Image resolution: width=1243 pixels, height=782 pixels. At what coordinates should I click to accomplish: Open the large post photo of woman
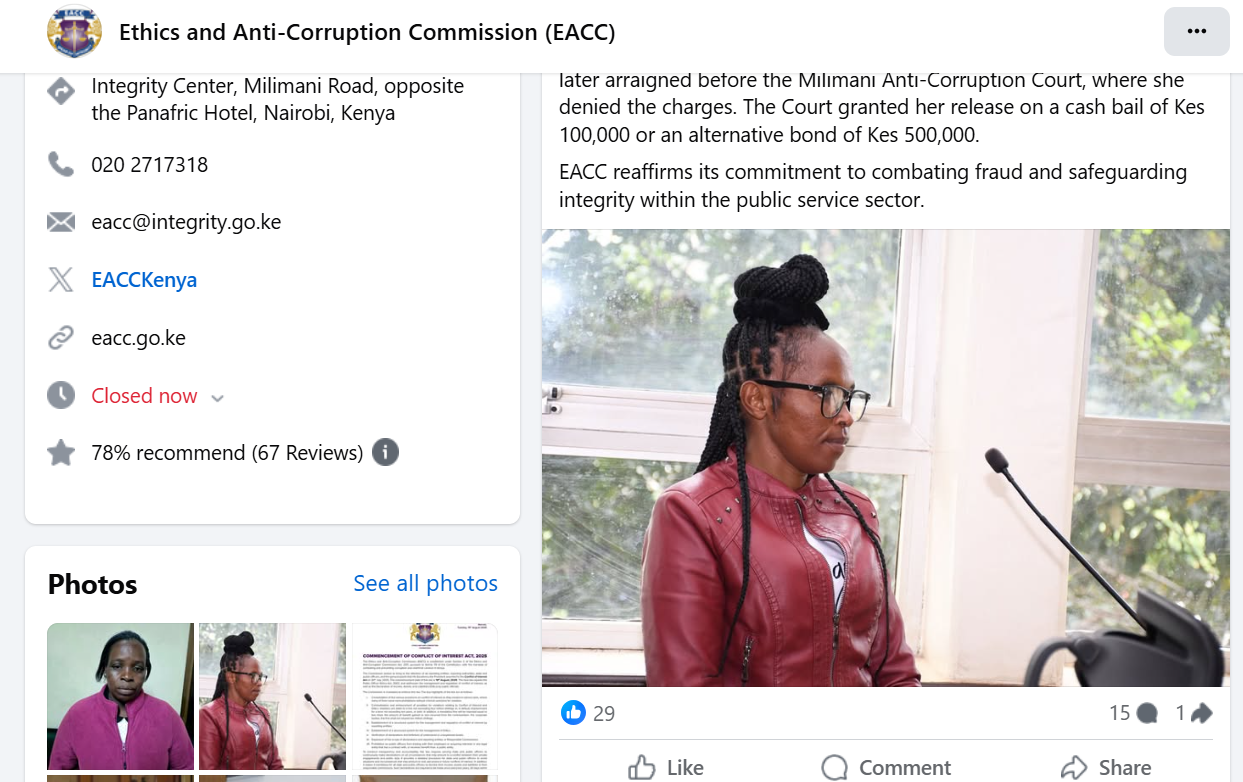[886, 458]
